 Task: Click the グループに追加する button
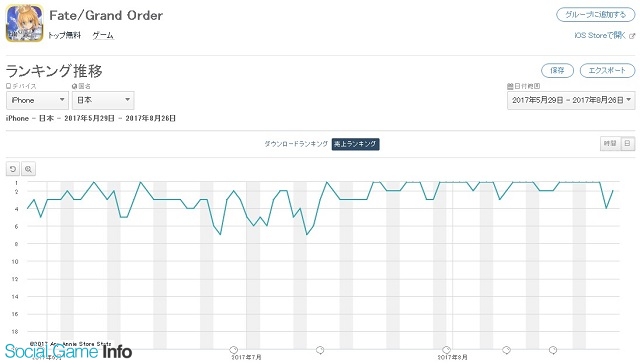[x=596, y=15]
